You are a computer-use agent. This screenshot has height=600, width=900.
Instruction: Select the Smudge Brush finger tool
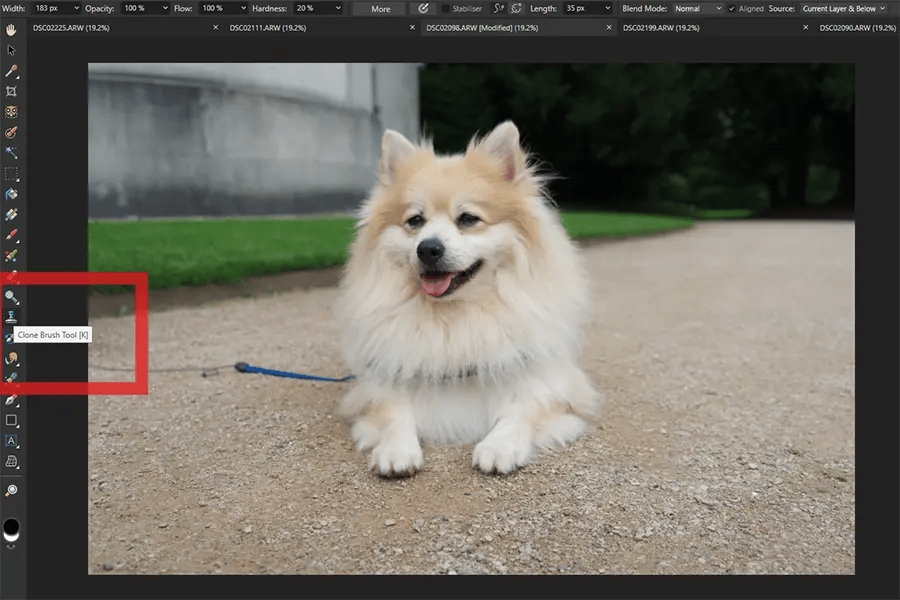(x=11, y=358)
